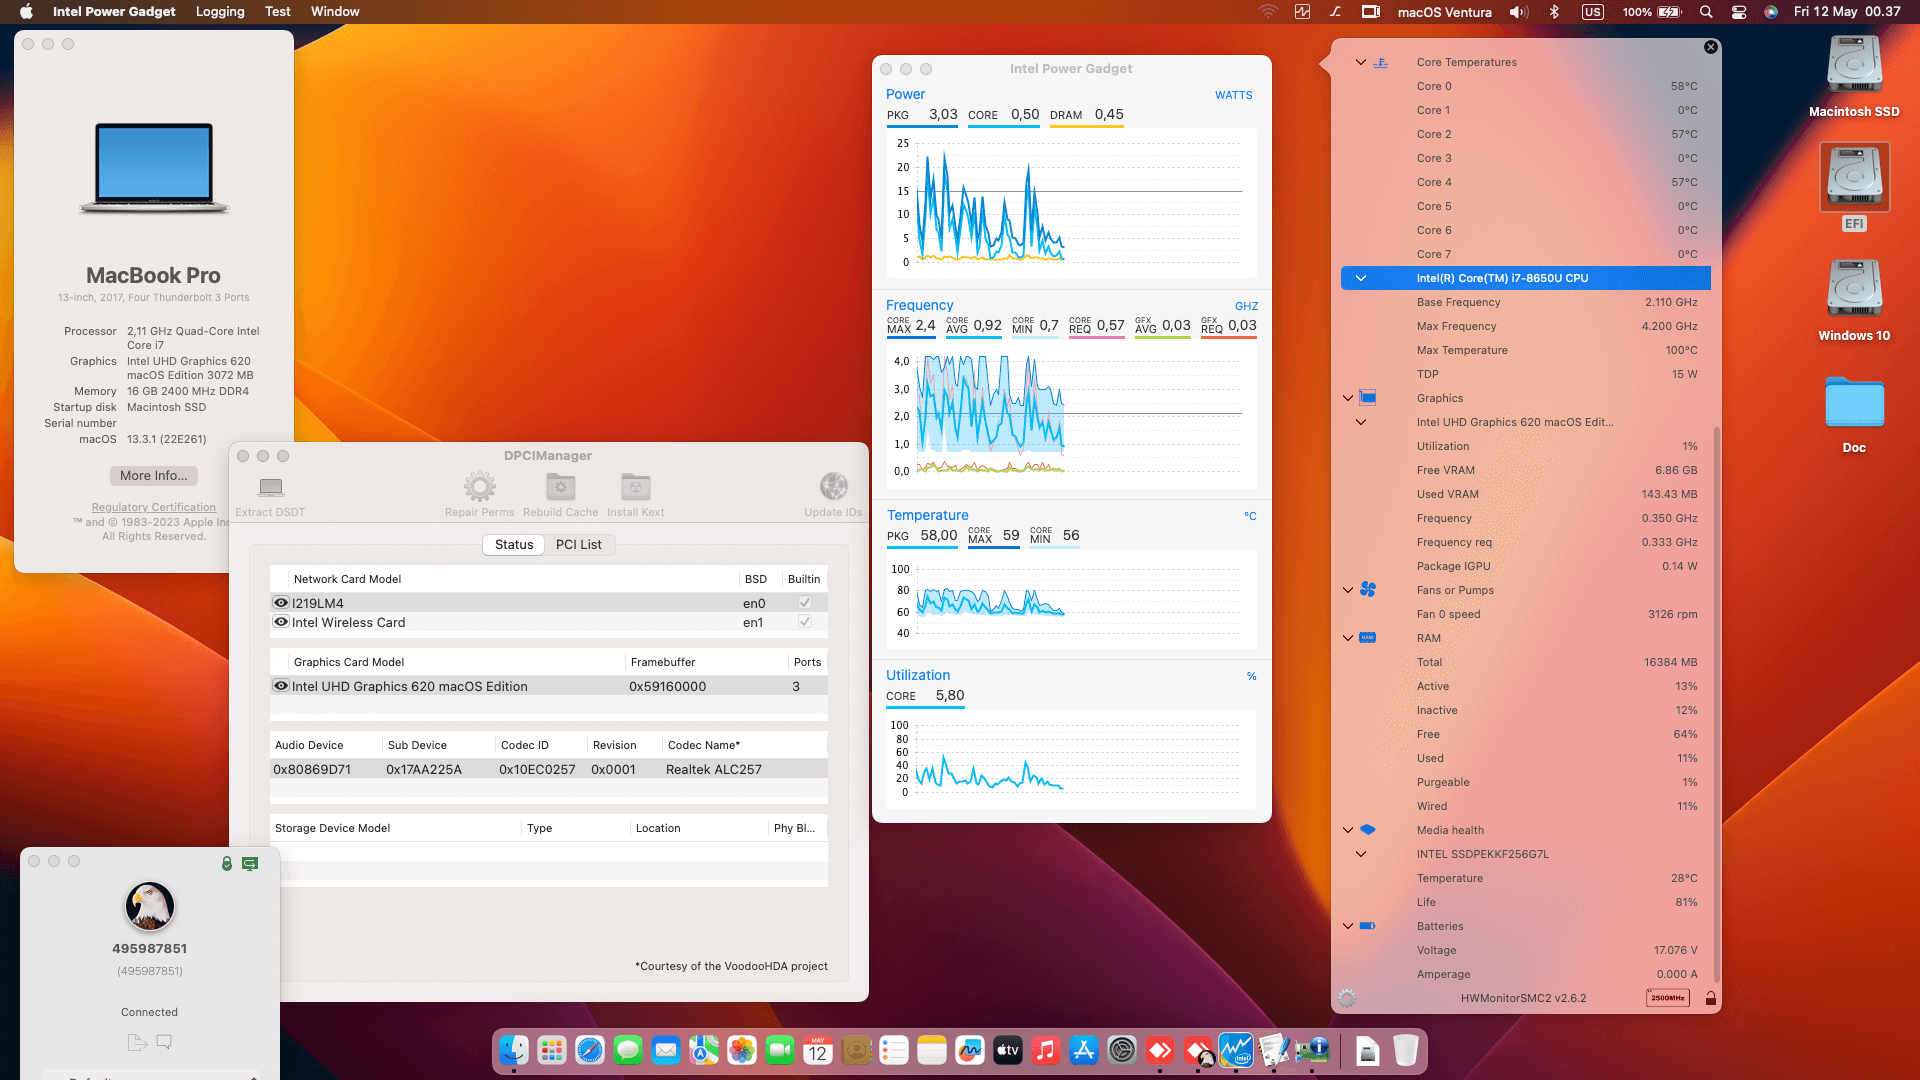Switch to the PCI List tab
Screen dimensions: 1920x1080
[578, 545]
